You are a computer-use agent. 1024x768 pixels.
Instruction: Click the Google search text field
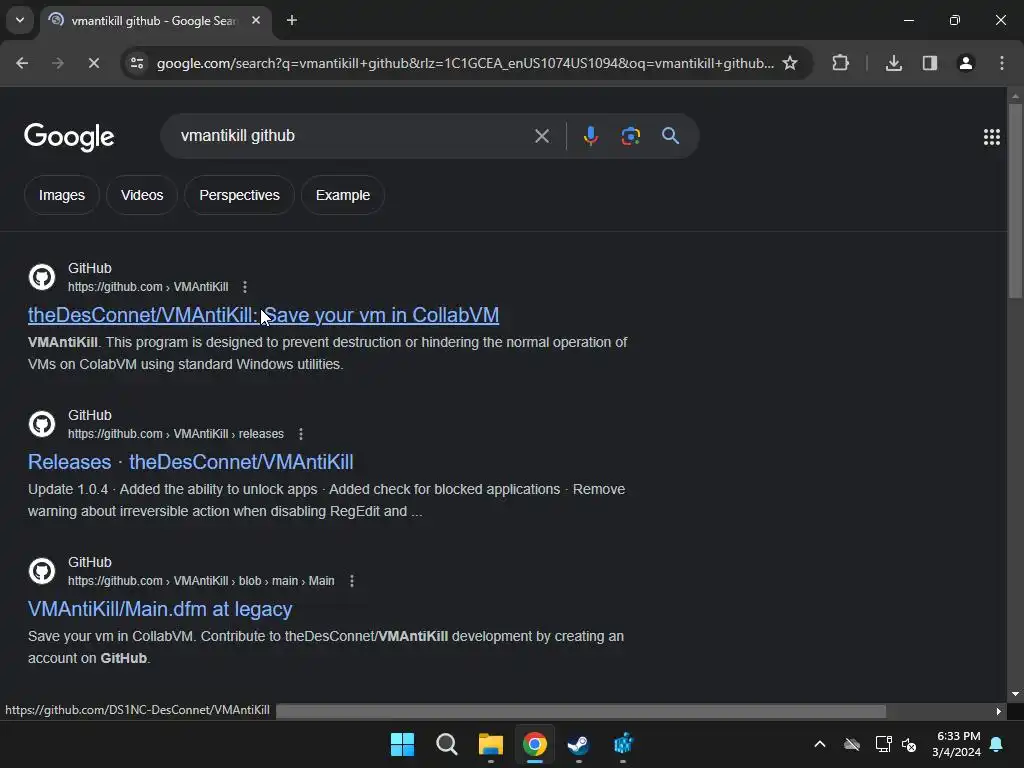coord(351,136)
